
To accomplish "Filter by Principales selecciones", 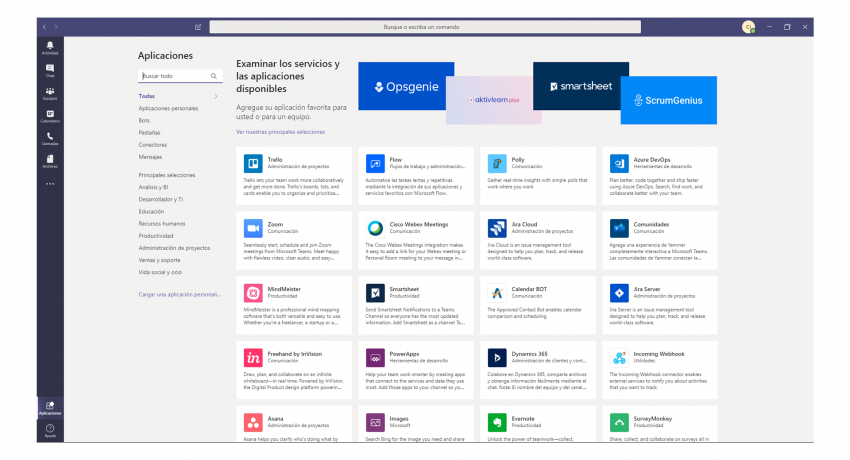I will point(167,175).
